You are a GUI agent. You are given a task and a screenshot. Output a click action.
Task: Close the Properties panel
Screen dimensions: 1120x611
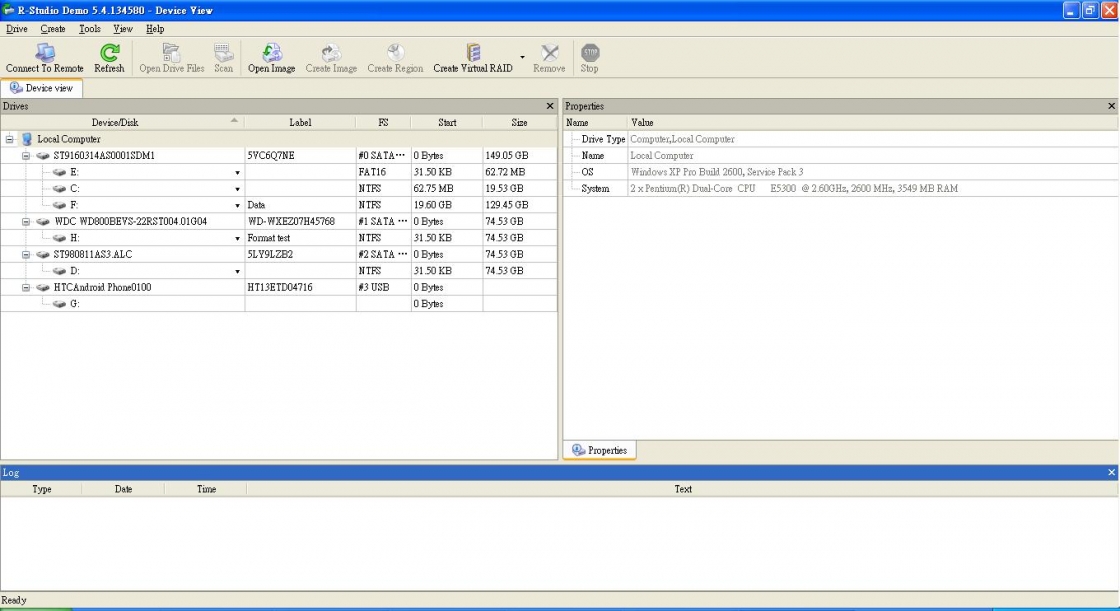pyautogui.click(x=1111, y=106)
